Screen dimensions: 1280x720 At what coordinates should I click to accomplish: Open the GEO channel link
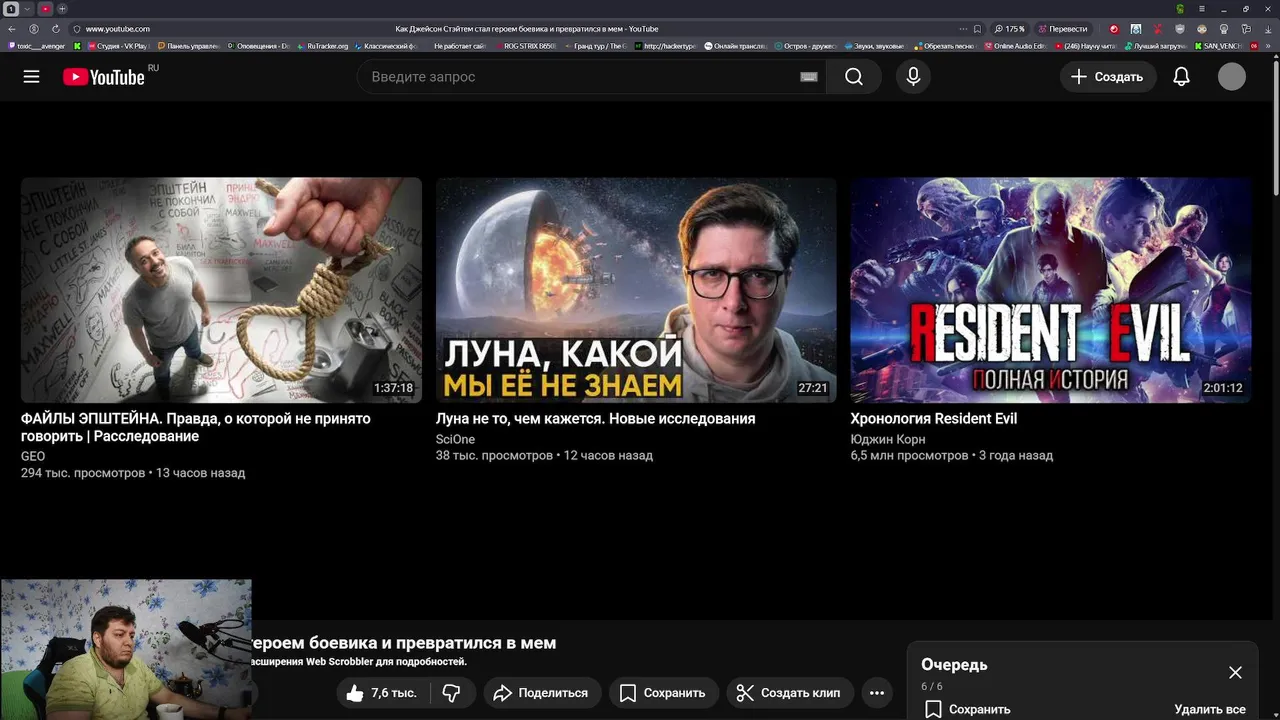pyautogui.click(x=33, y=456)
